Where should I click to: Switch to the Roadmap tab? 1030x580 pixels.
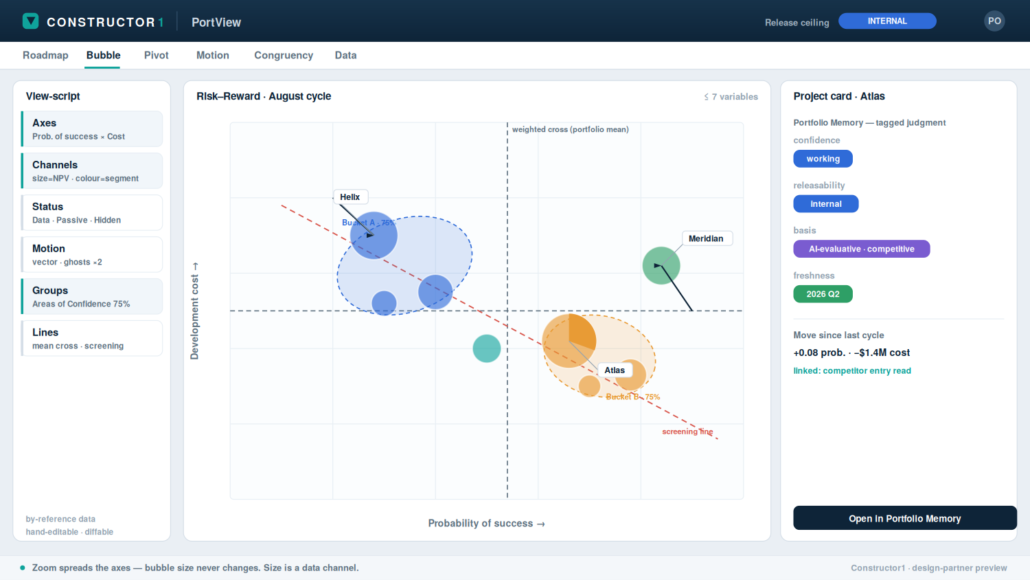pyautogui.click(x=45, y=55)
